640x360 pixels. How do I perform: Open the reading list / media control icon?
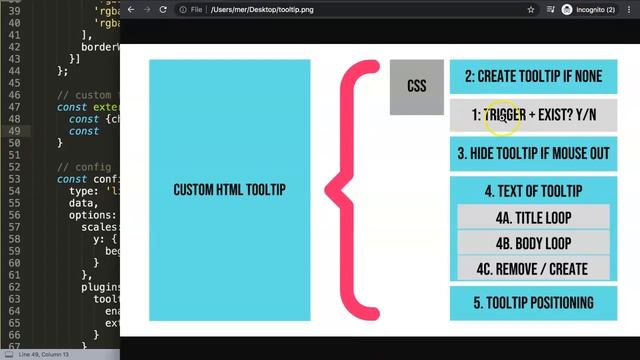[550, 9]
